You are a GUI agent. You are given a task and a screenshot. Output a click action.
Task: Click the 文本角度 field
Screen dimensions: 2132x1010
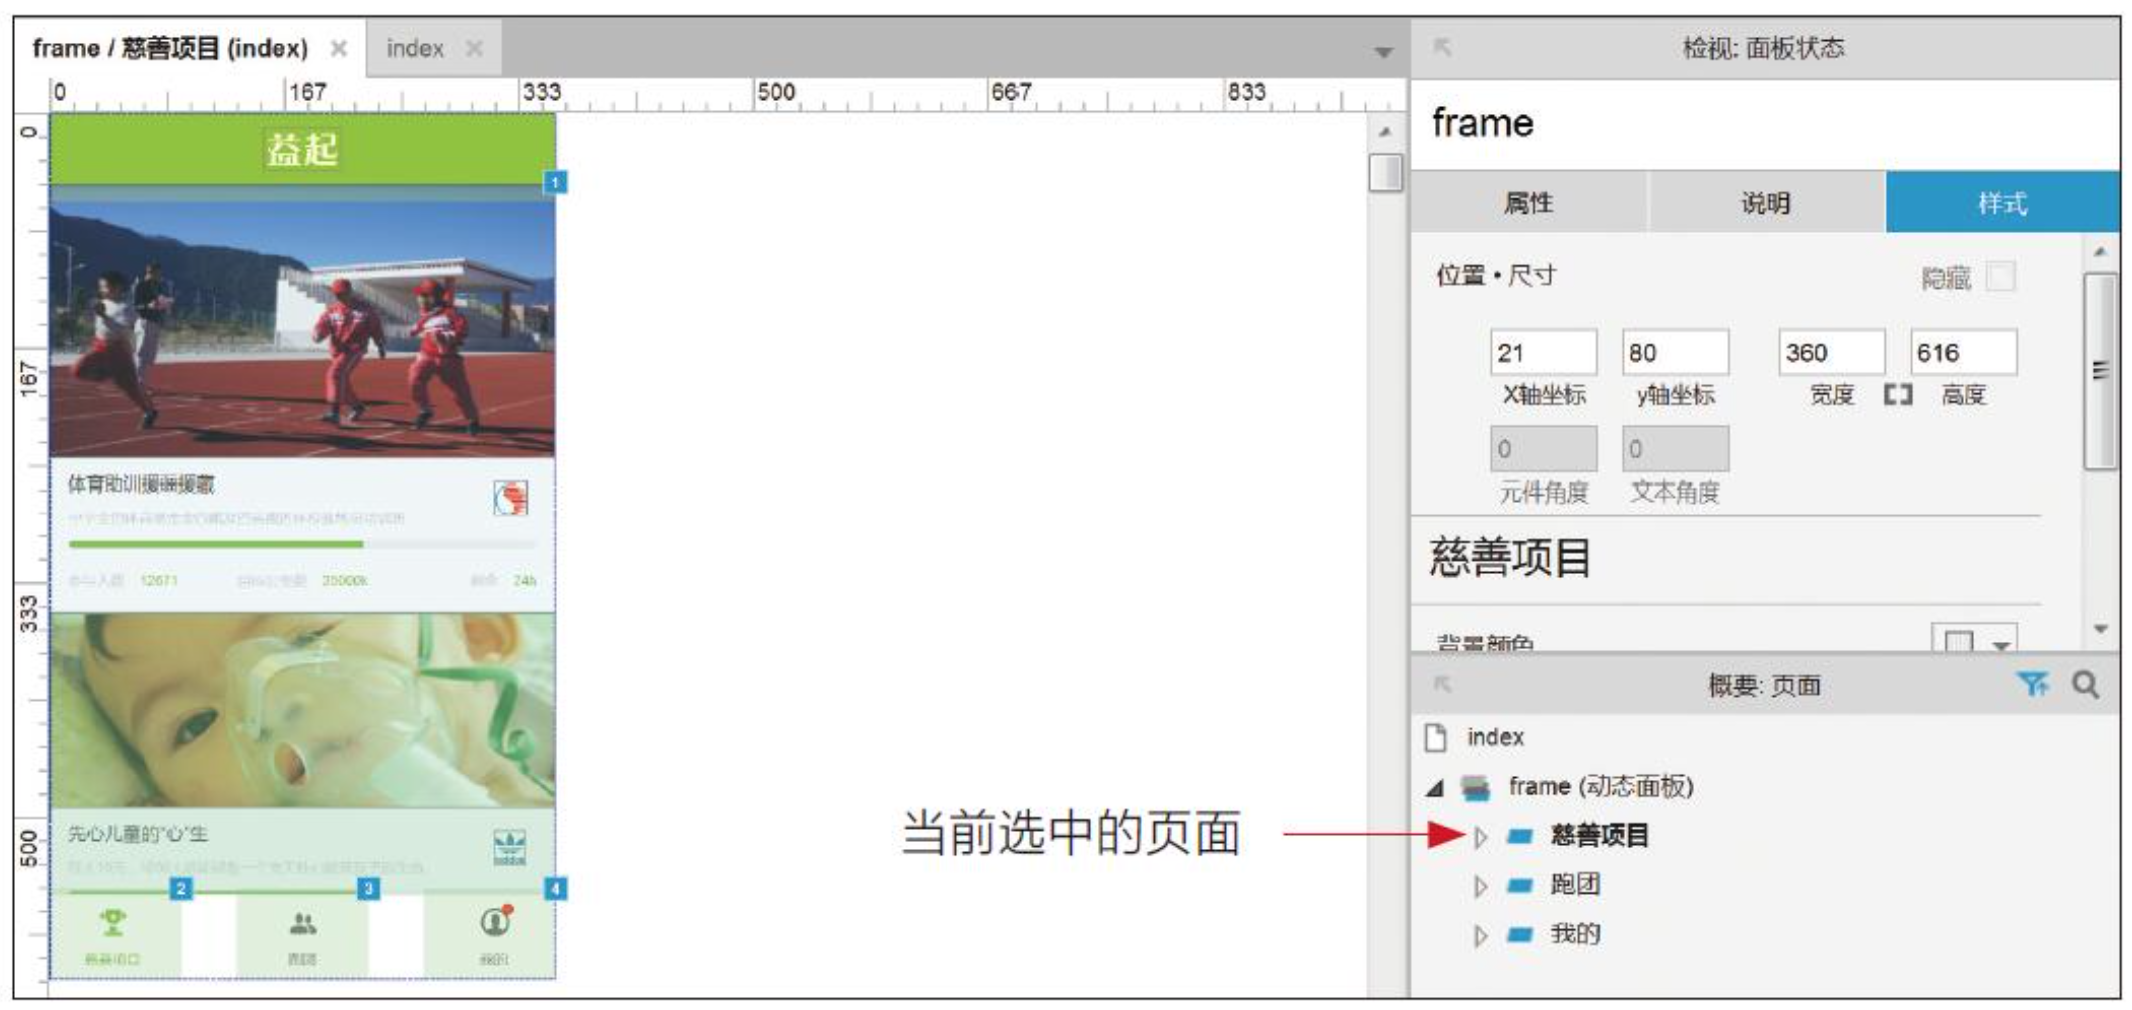(x=1675, y=449)
